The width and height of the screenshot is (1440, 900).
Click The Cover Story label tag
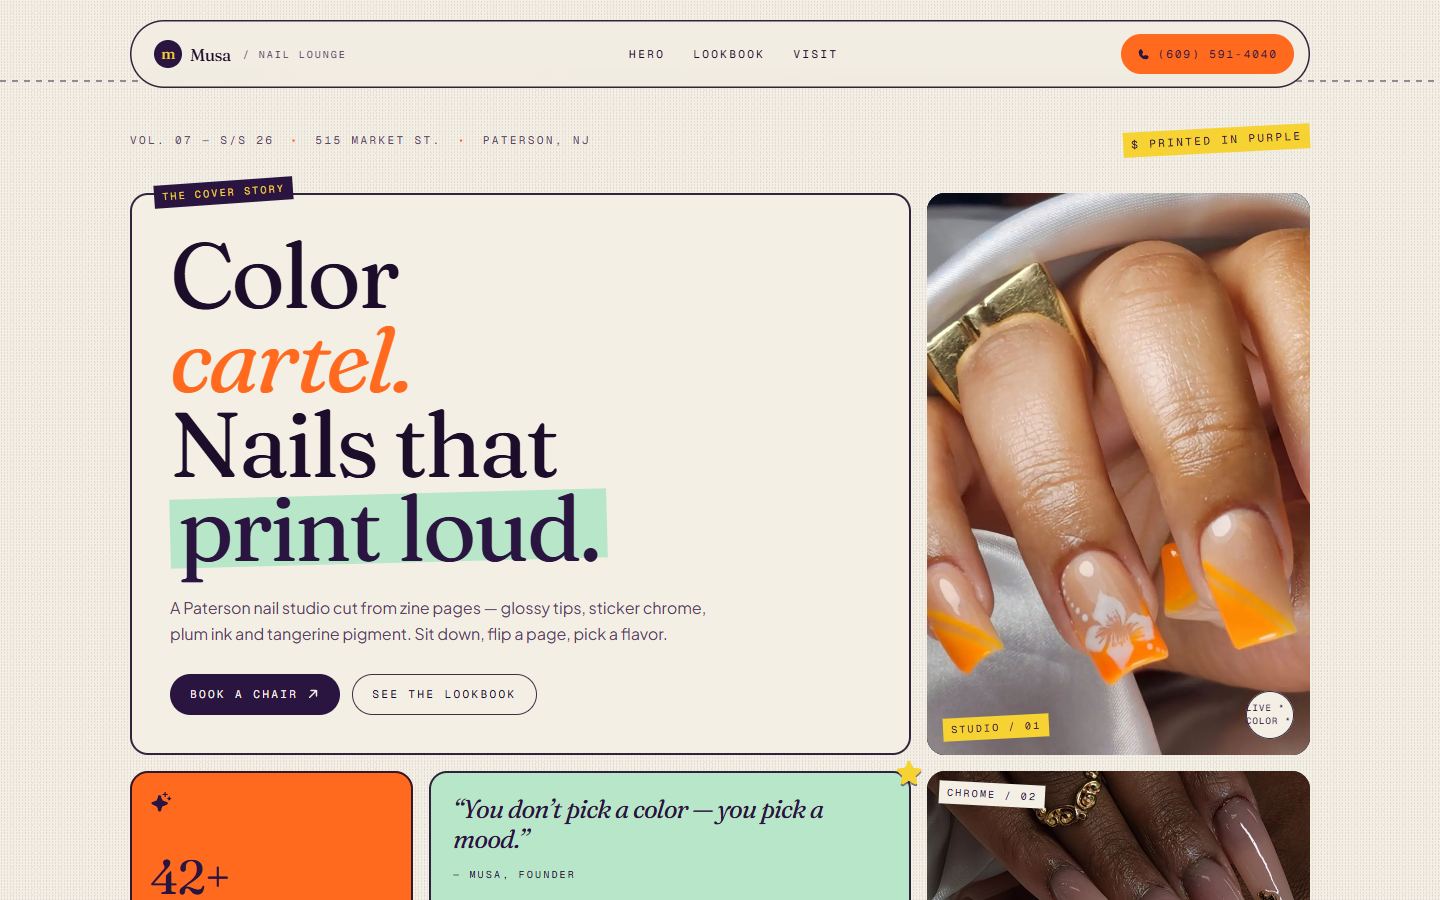point(223,192)
